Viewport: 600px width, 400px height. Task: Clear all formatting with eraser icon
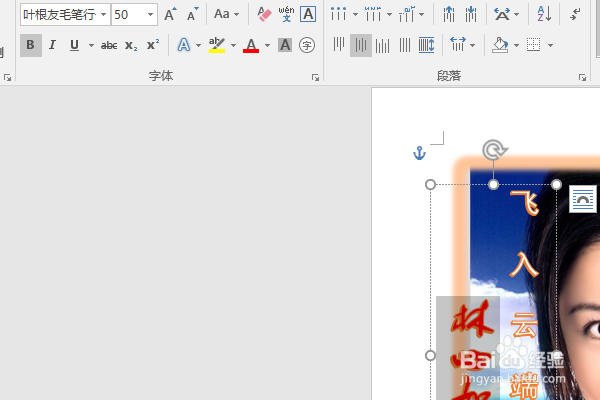pyautogui.click(x=264, y=14)
